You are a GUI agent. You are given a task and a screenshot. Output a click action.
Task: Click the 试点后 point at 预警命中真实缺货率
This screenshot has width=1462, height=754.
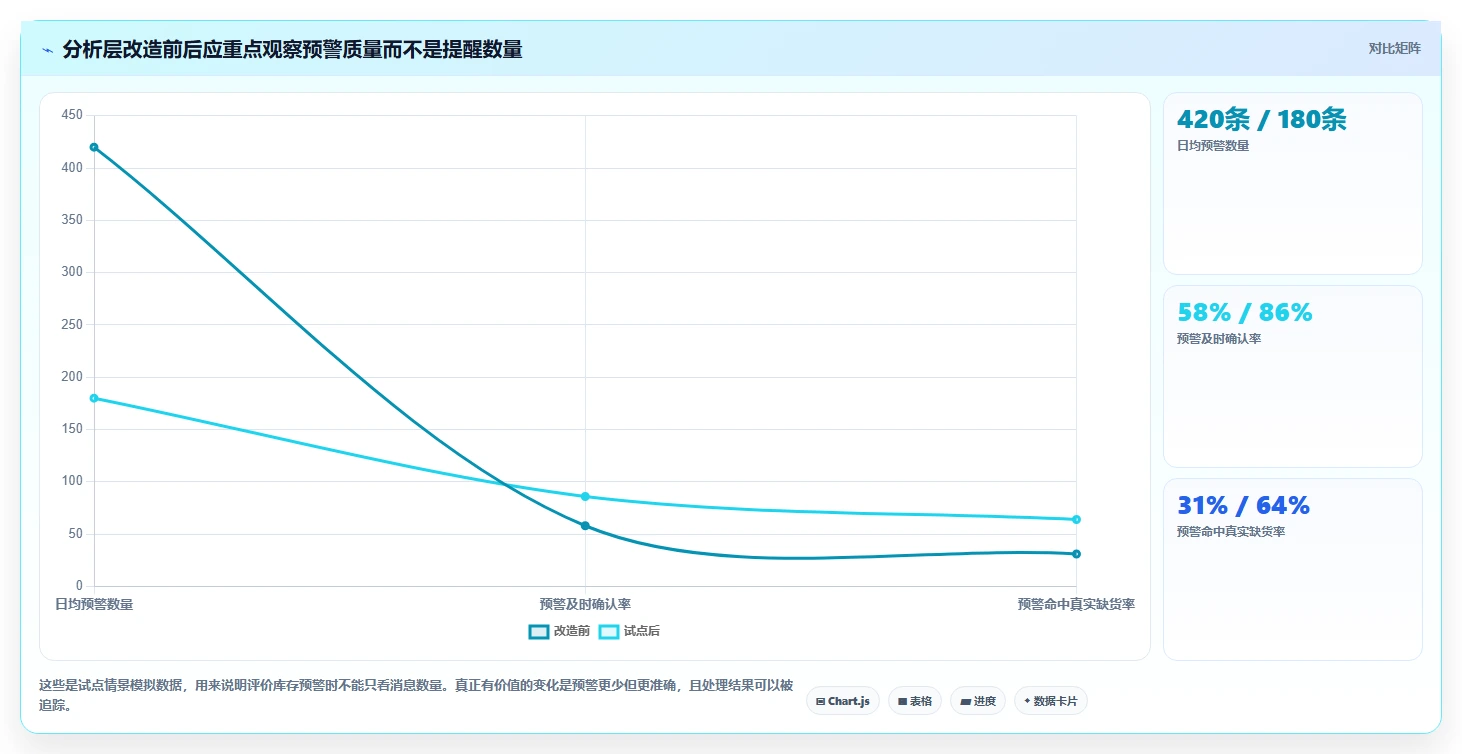(1076, 519)
